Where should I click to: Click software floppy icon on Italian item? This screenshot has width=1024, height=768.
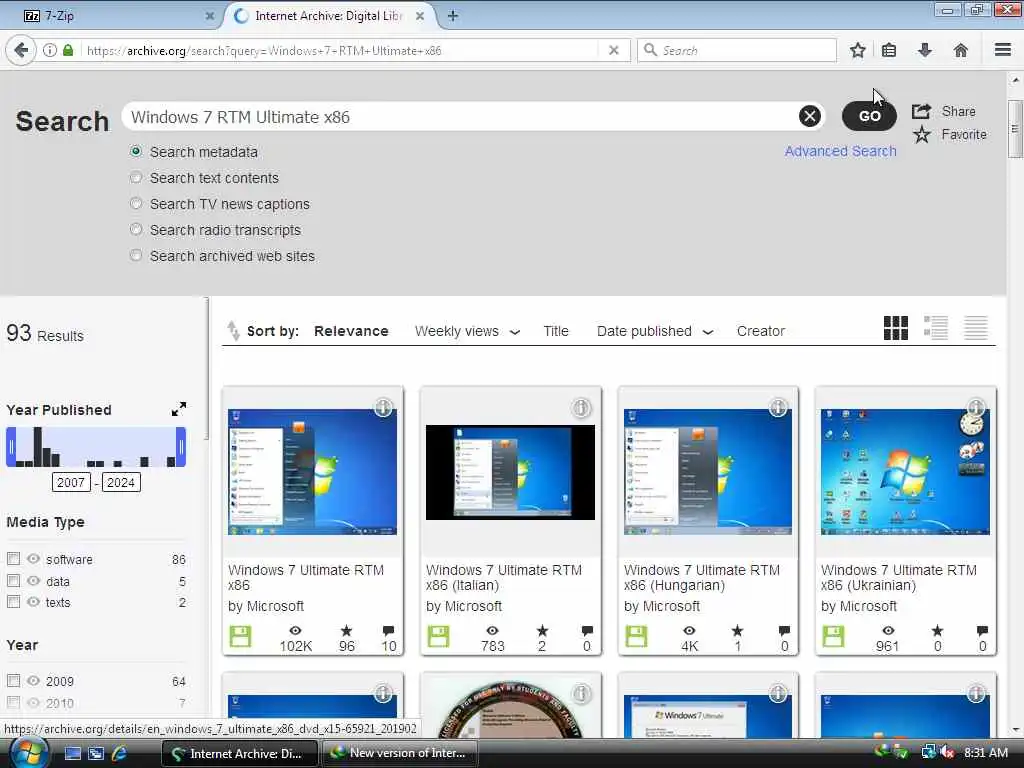(438, 636)
